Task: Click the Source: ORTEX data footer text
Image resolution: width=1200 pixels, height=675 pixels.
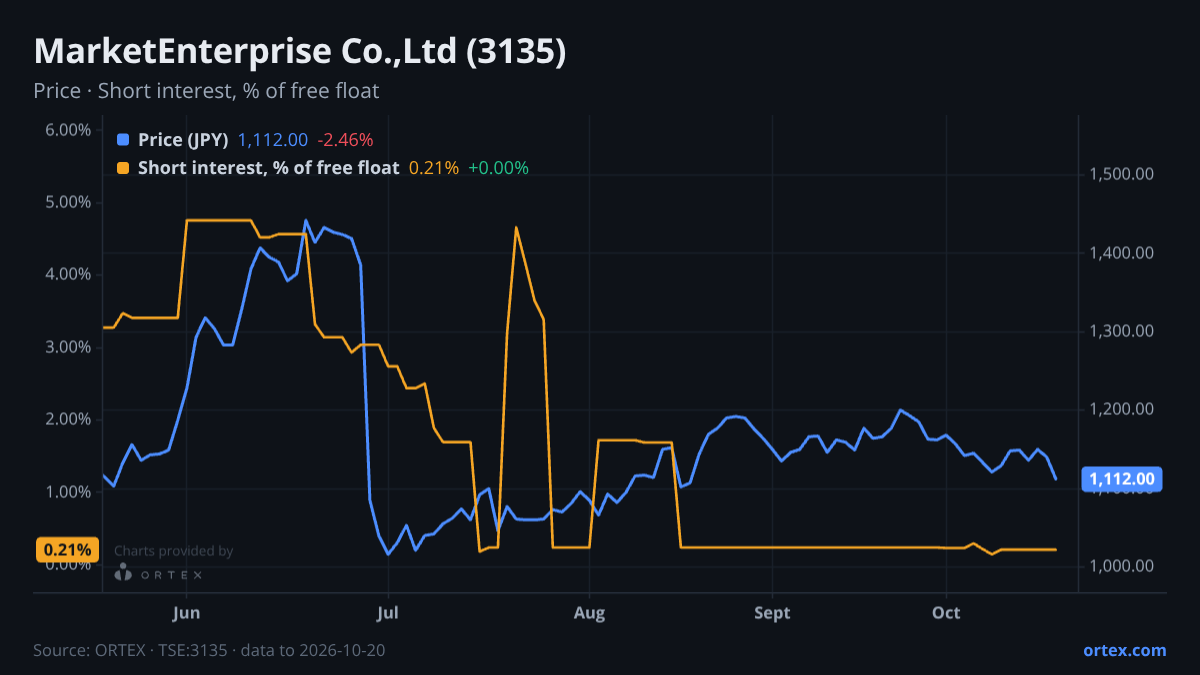Action: click(x=209, y=650)
